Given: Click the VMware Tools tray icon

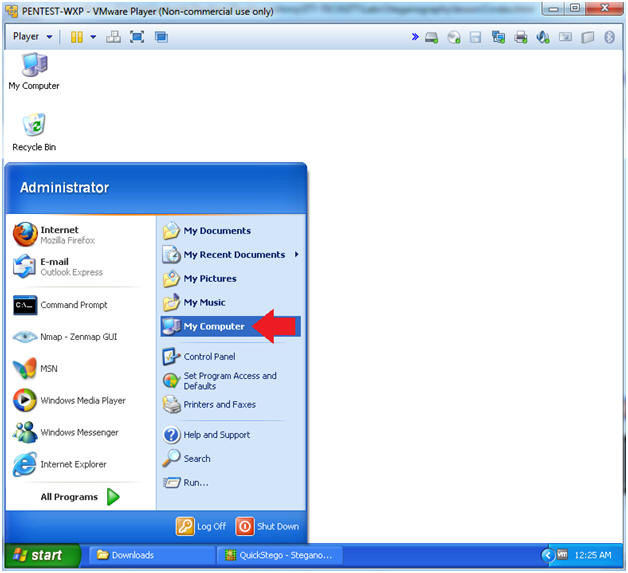Looking at the screenshot, I should tap(562, 555).
